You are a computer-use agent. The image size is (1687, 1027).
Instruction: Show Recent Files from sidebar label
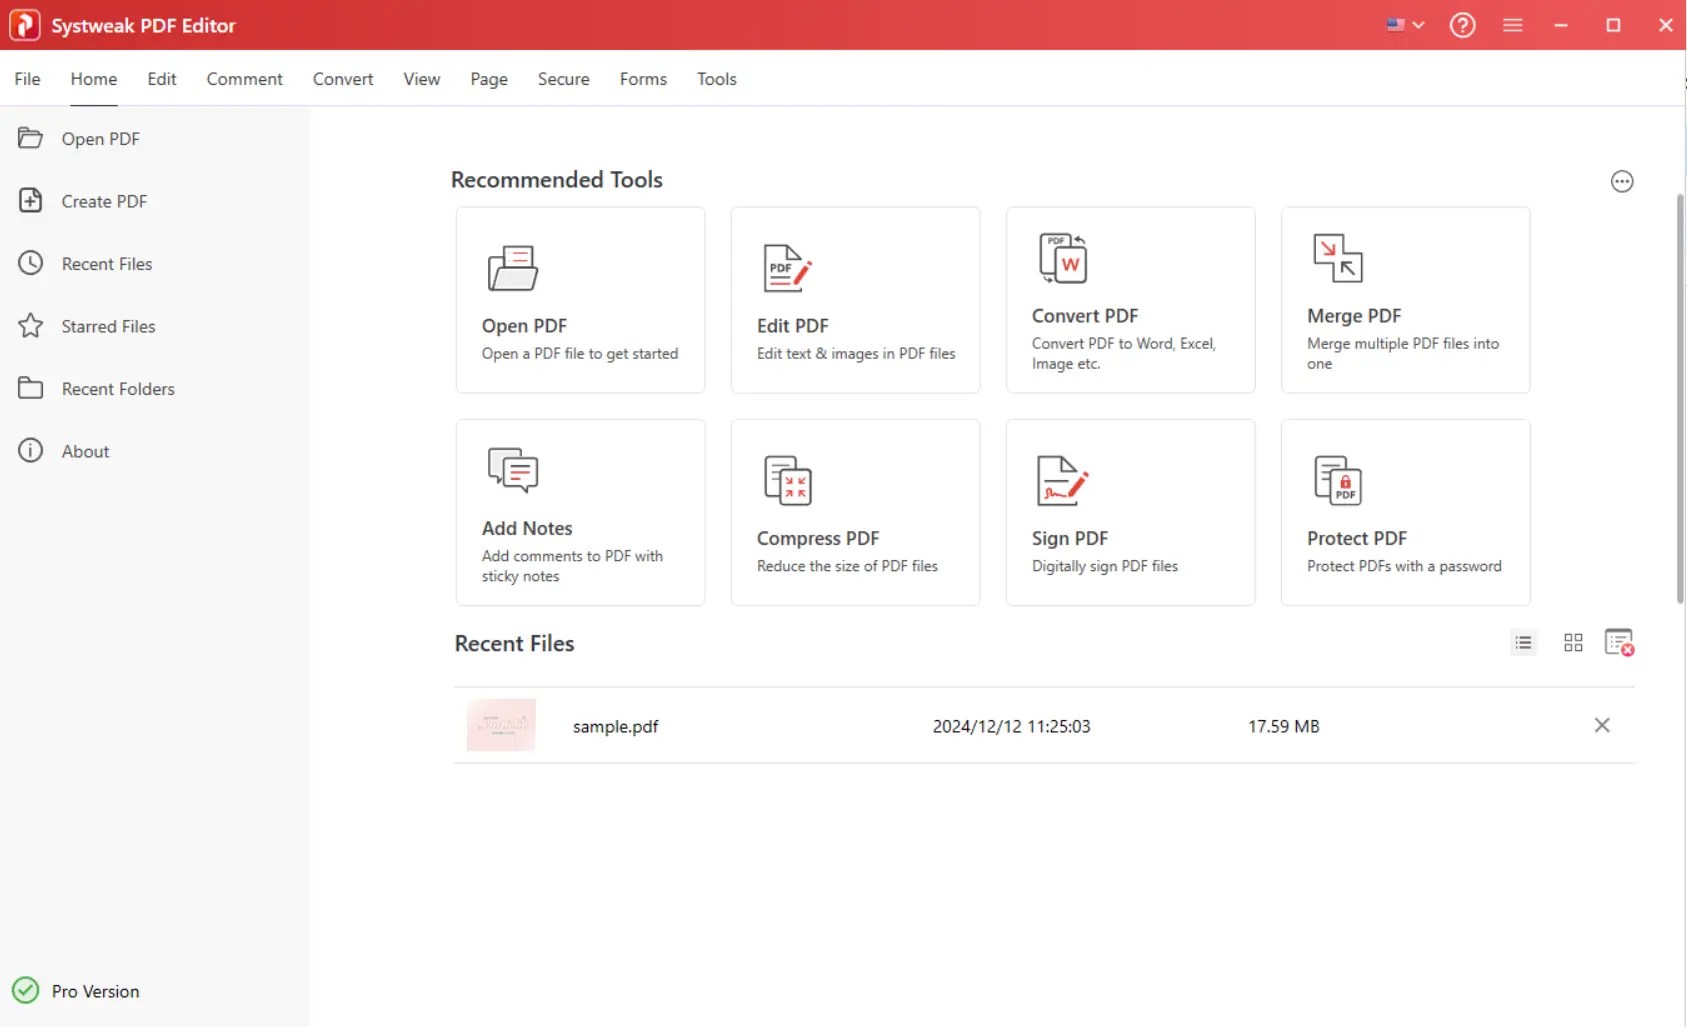(x=107, y=264)
